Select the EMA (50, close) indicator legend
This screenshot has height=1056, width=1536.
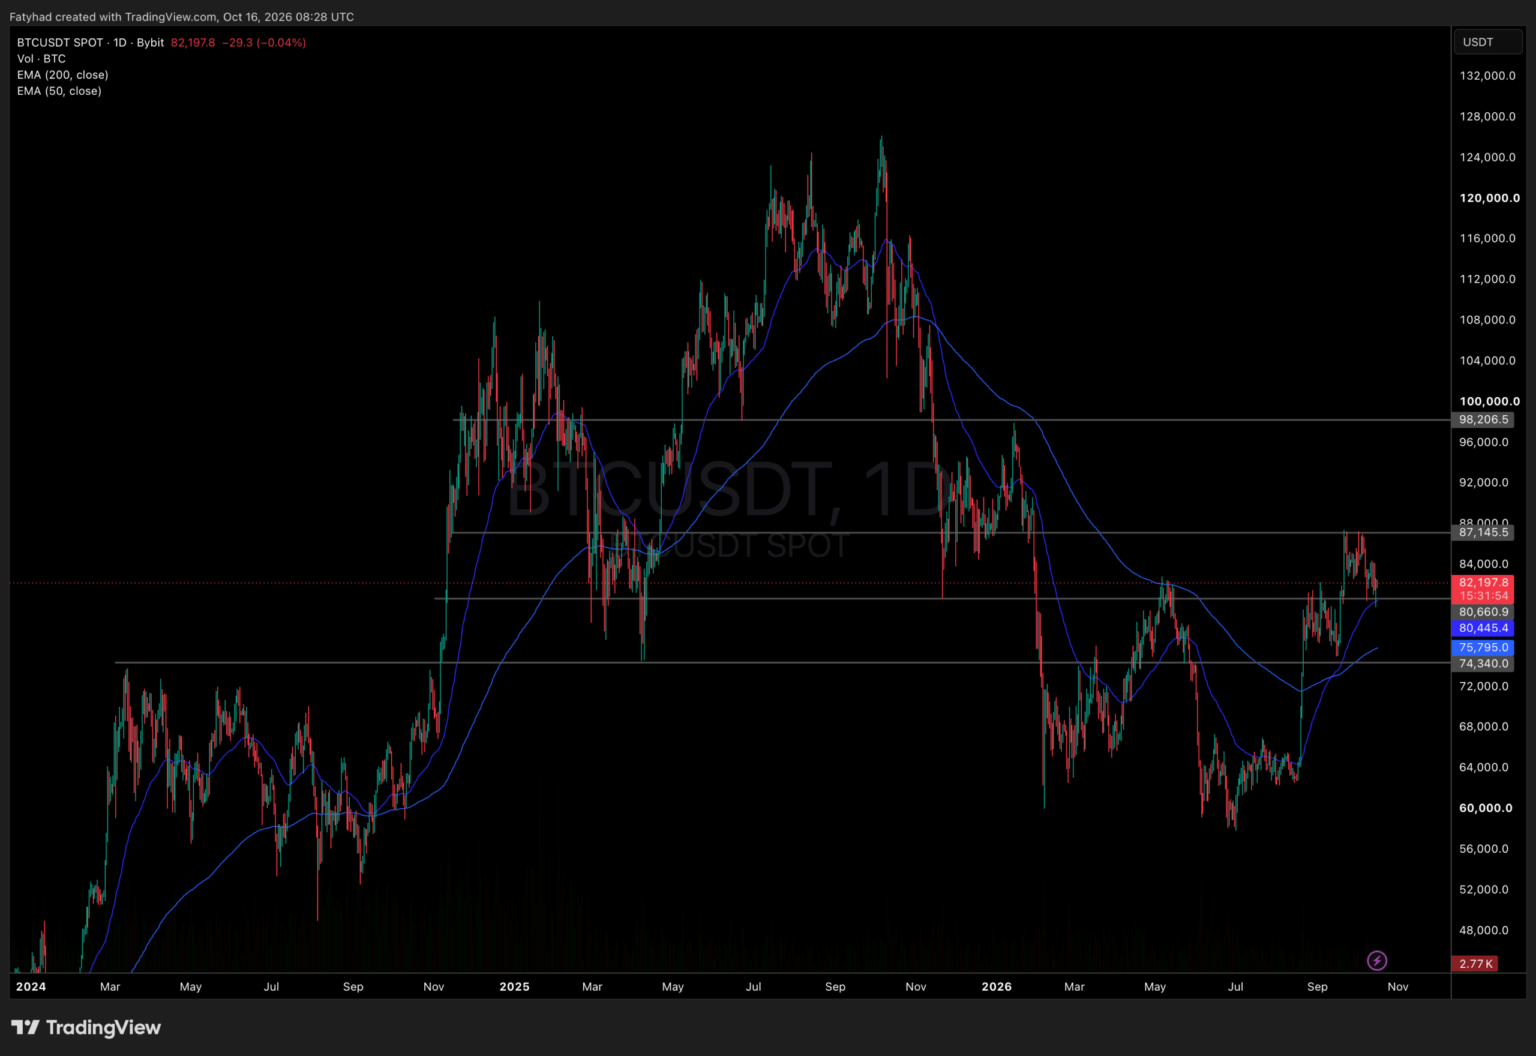point(59,91)
